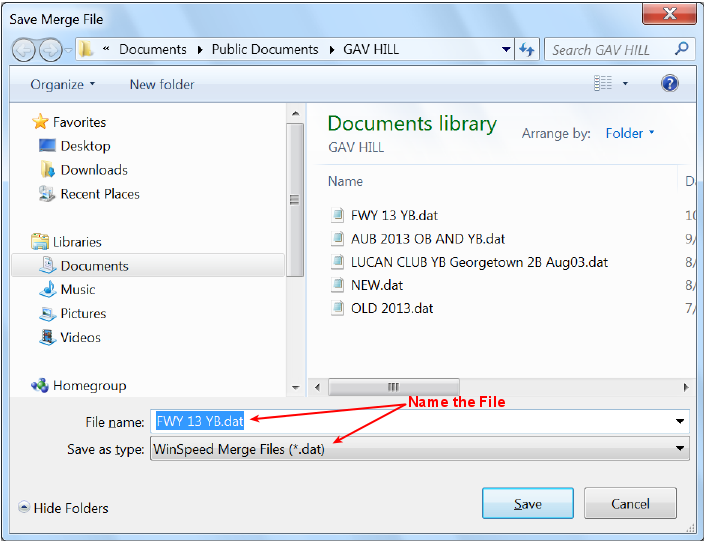Screen dimensions: 706x541
Task: Select file AUB 2013 OB AND YB.dat
Action: (428, 239)
